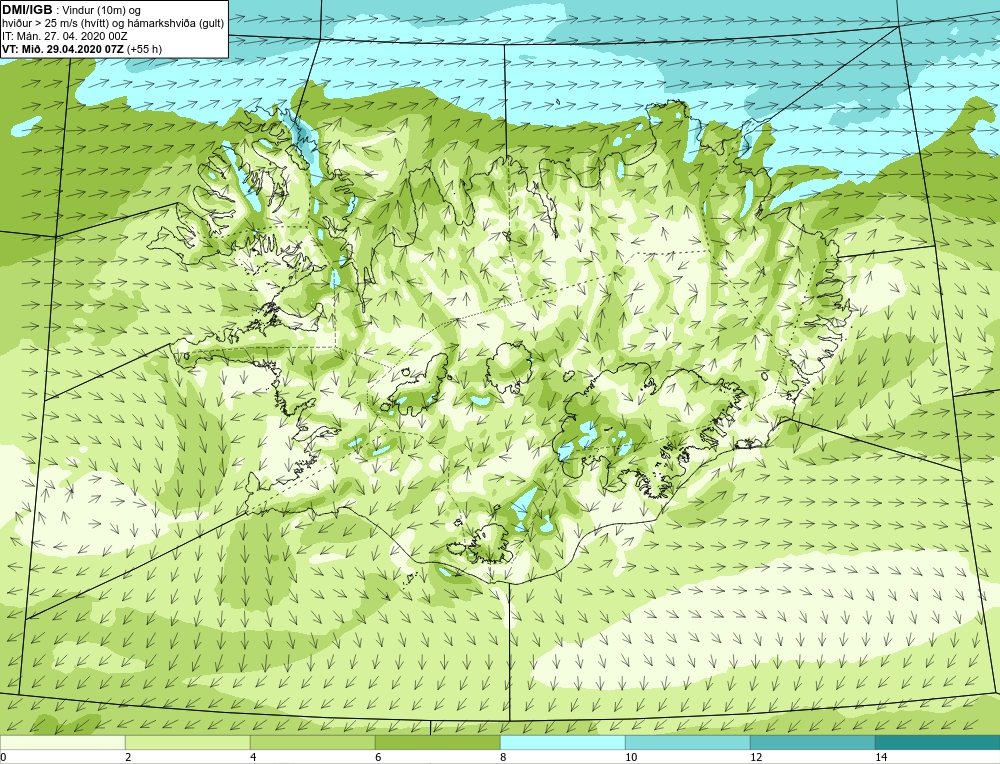Screen dimensions: 1000x764
Task: Click the 2–4 m/s light green legend swatch
Action: (188, 742)
